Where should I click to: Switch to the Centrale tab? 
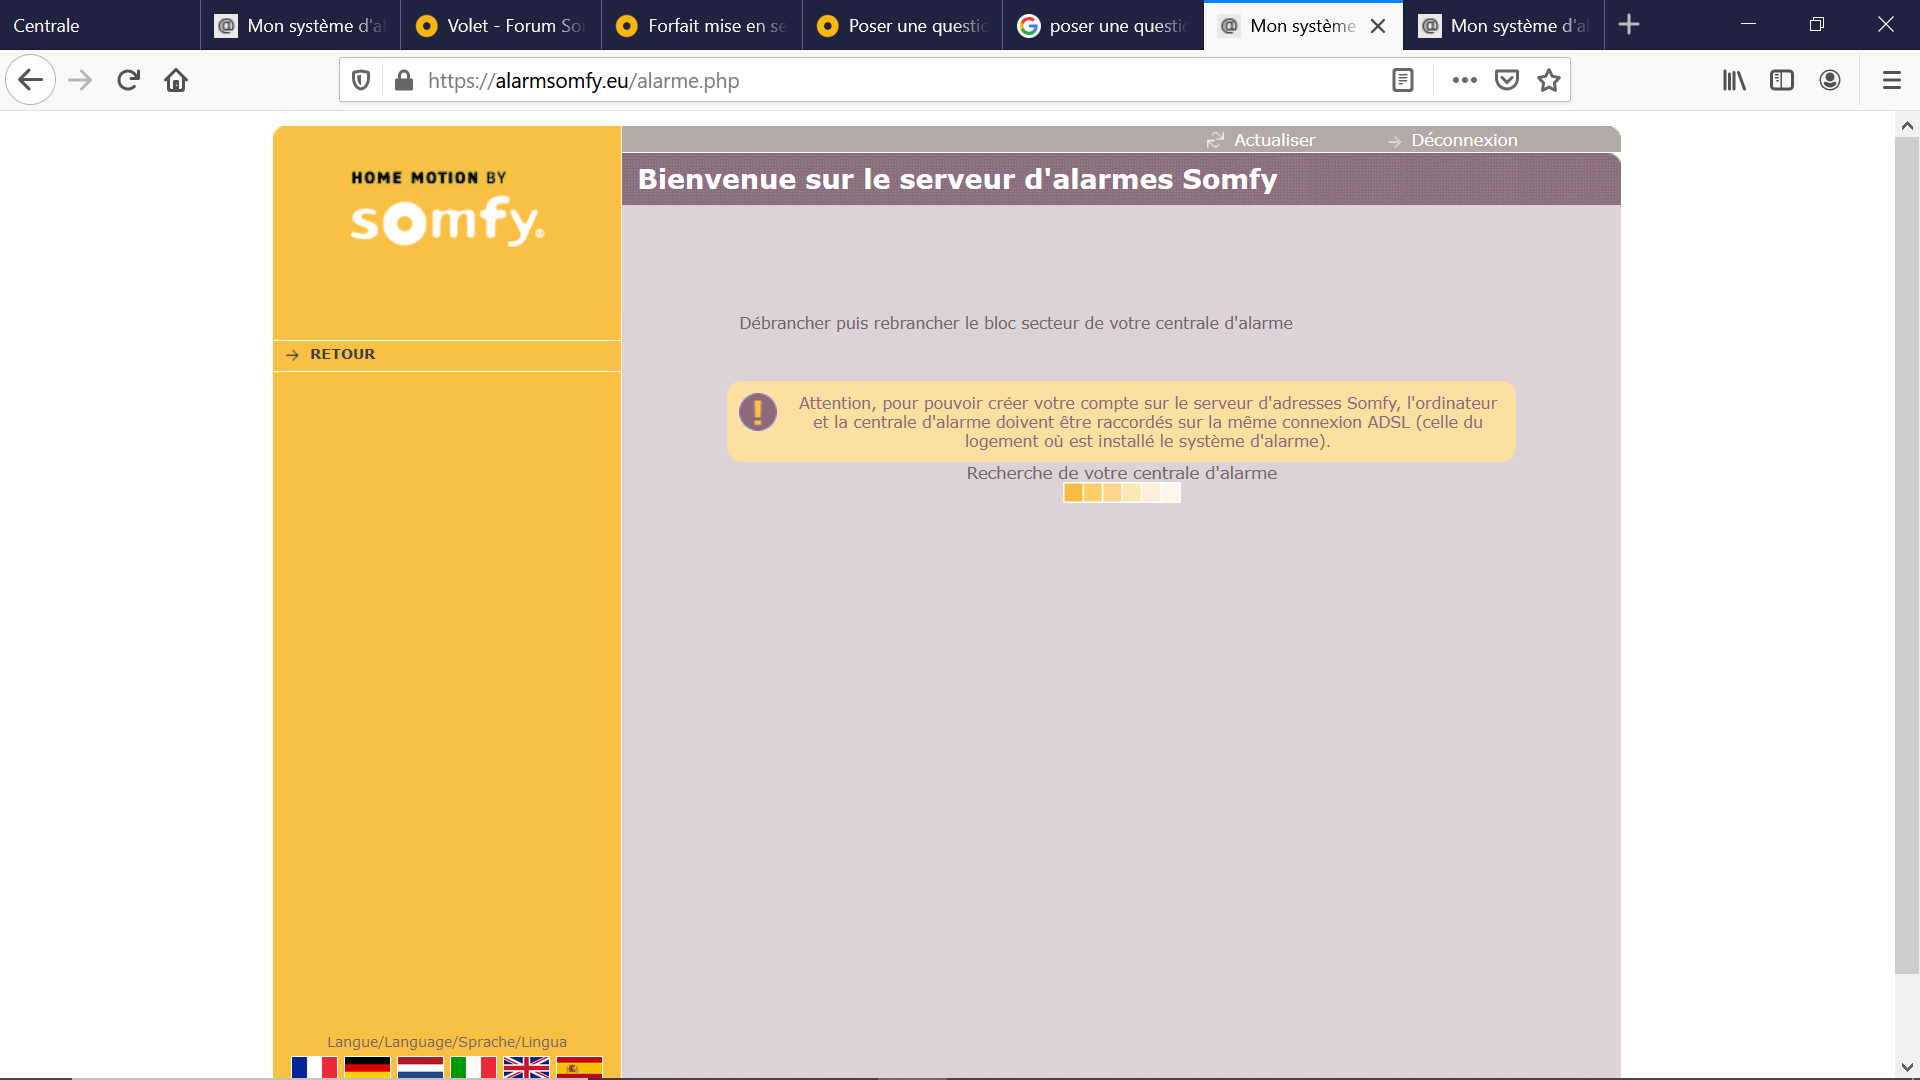pyautogui.click(x=100, y=25)
